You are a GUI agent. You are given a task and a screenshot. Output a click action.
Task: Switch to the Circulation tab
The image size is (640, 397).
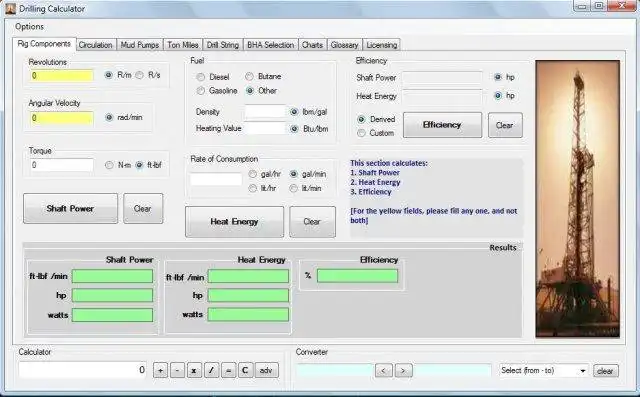point(96,45)
